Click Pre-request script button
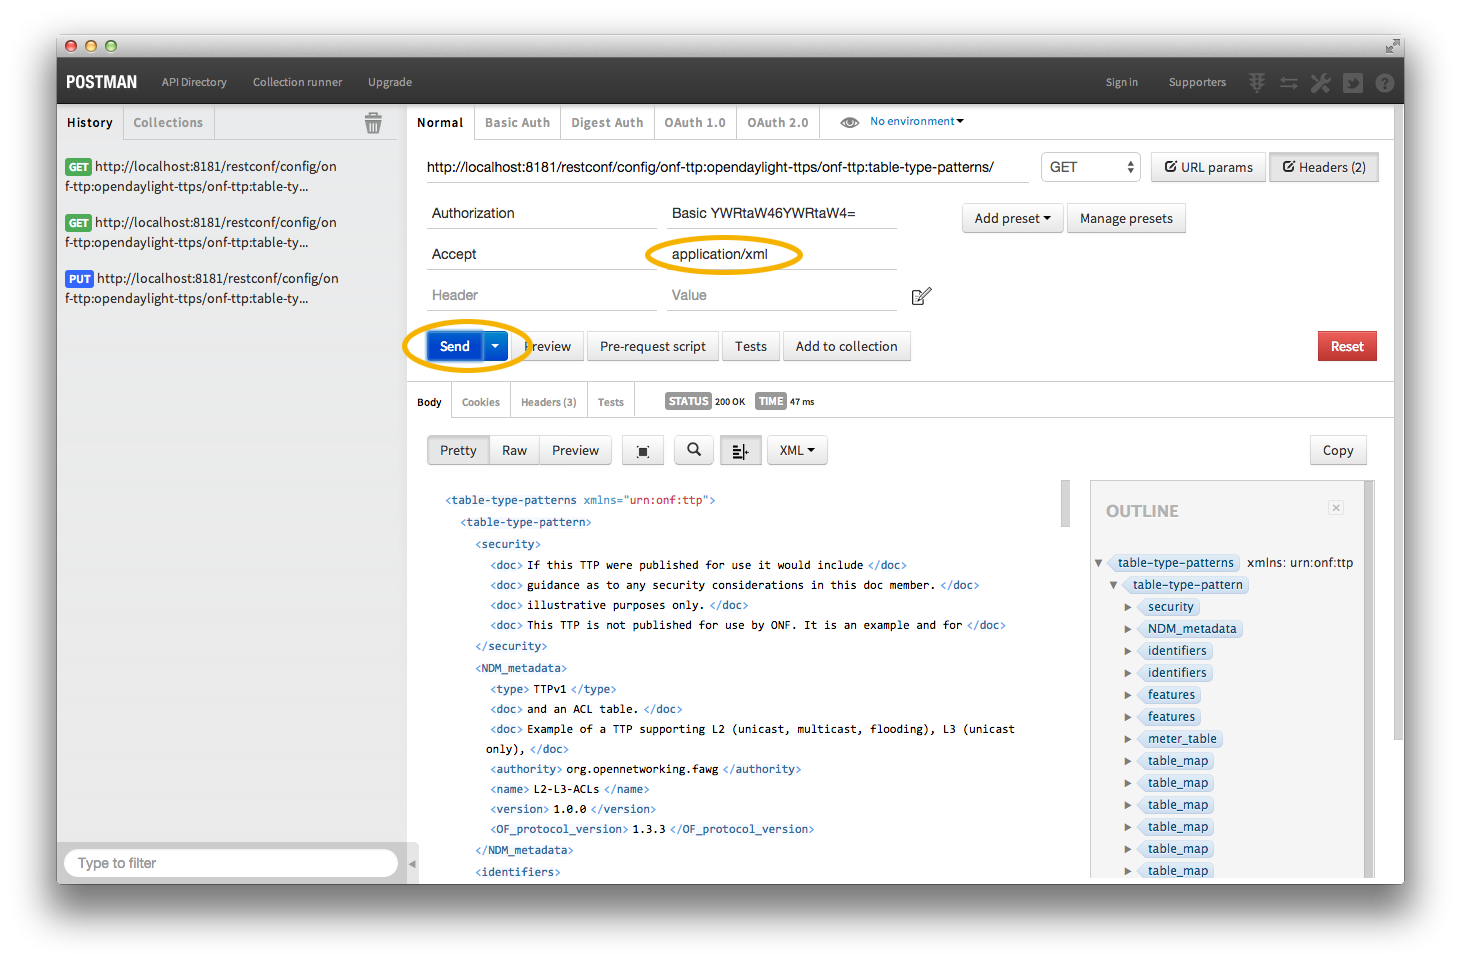Image resolution: width=1461 pixels, height=963 pixels. pyautogui.click(x=653, y=346)
